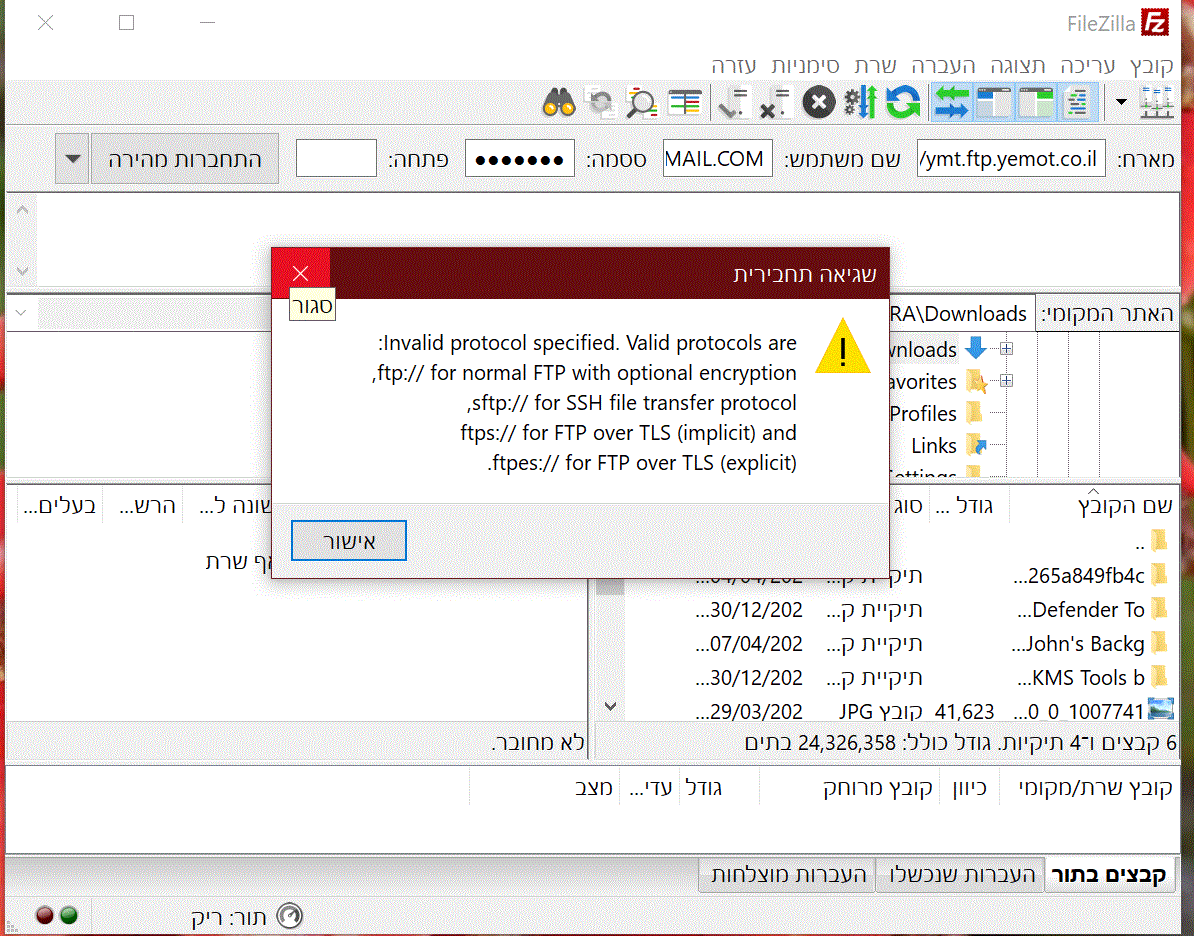The width and height of the screenshot is (1194, 936).
Task: Click the directory comparison magnifier icon
Action: pyautogui.click(x=641, y=102)
